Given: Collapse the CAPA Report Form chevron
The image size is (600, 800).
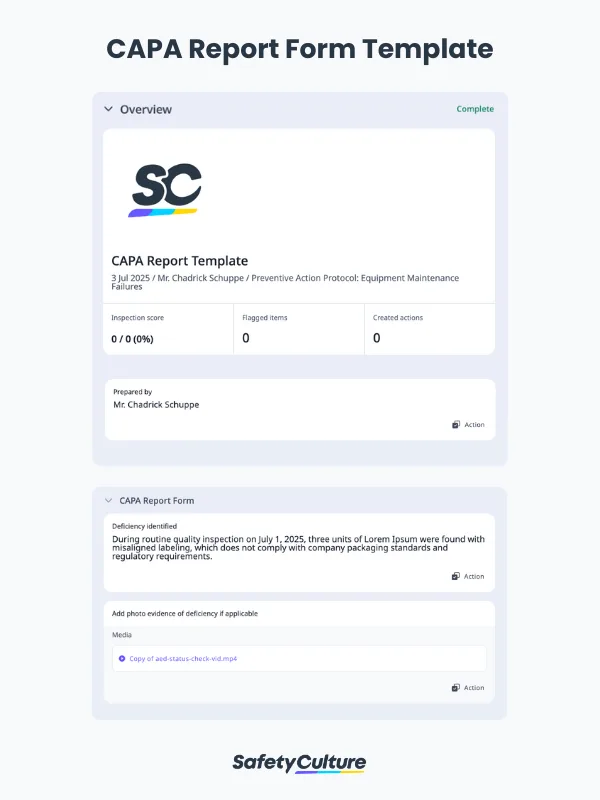Looking at the screenshot, I should pyautogui.click(x=108, y=500).
